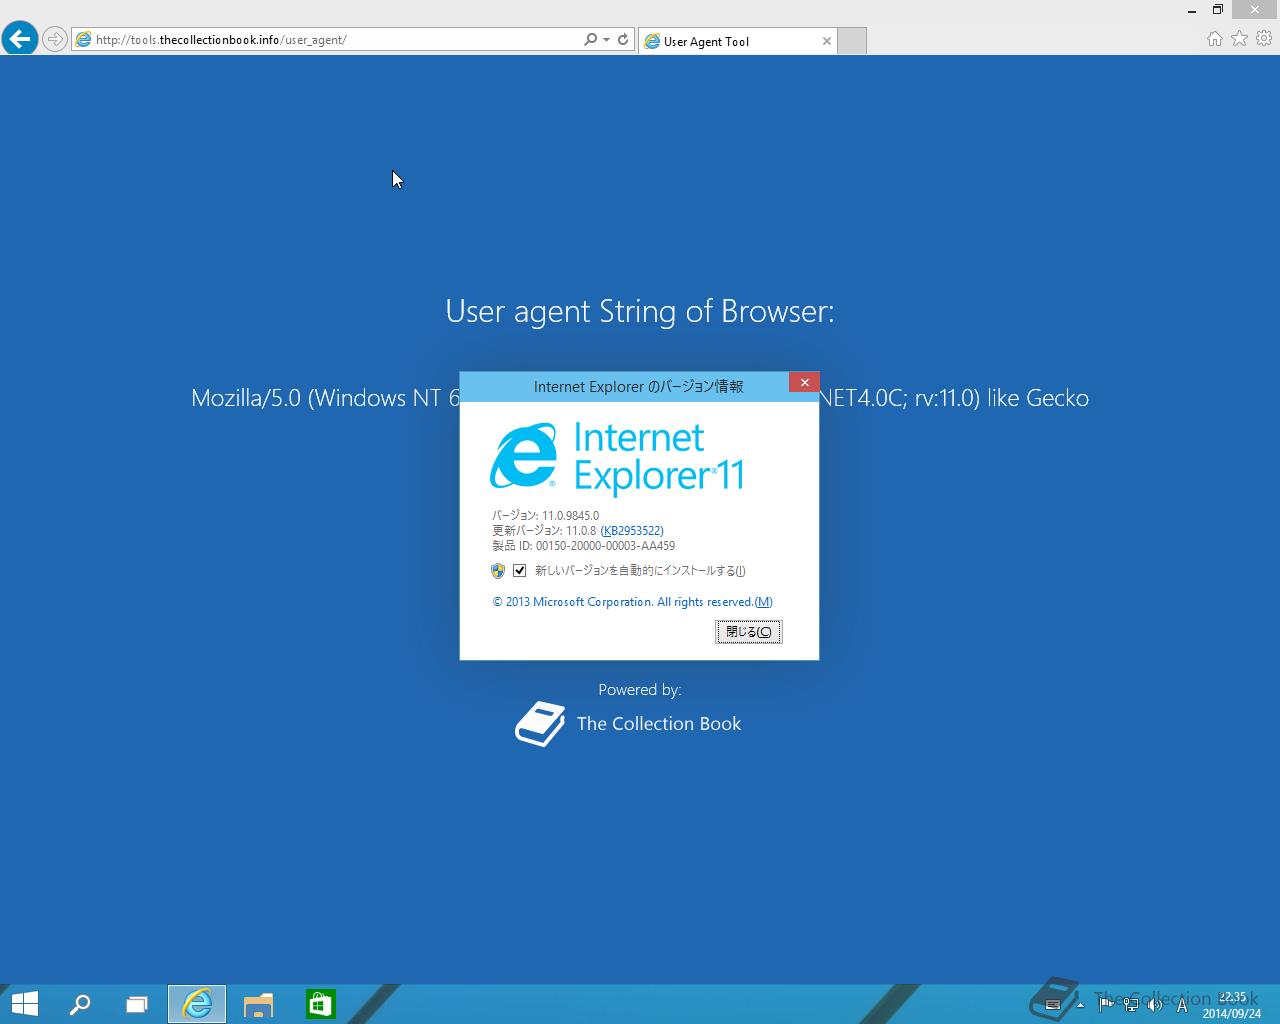The height and width of the screenshot is (1024, 1280).
Task: Open the Microsoft Corporation copyright link
Action: [x=632, y=602]
